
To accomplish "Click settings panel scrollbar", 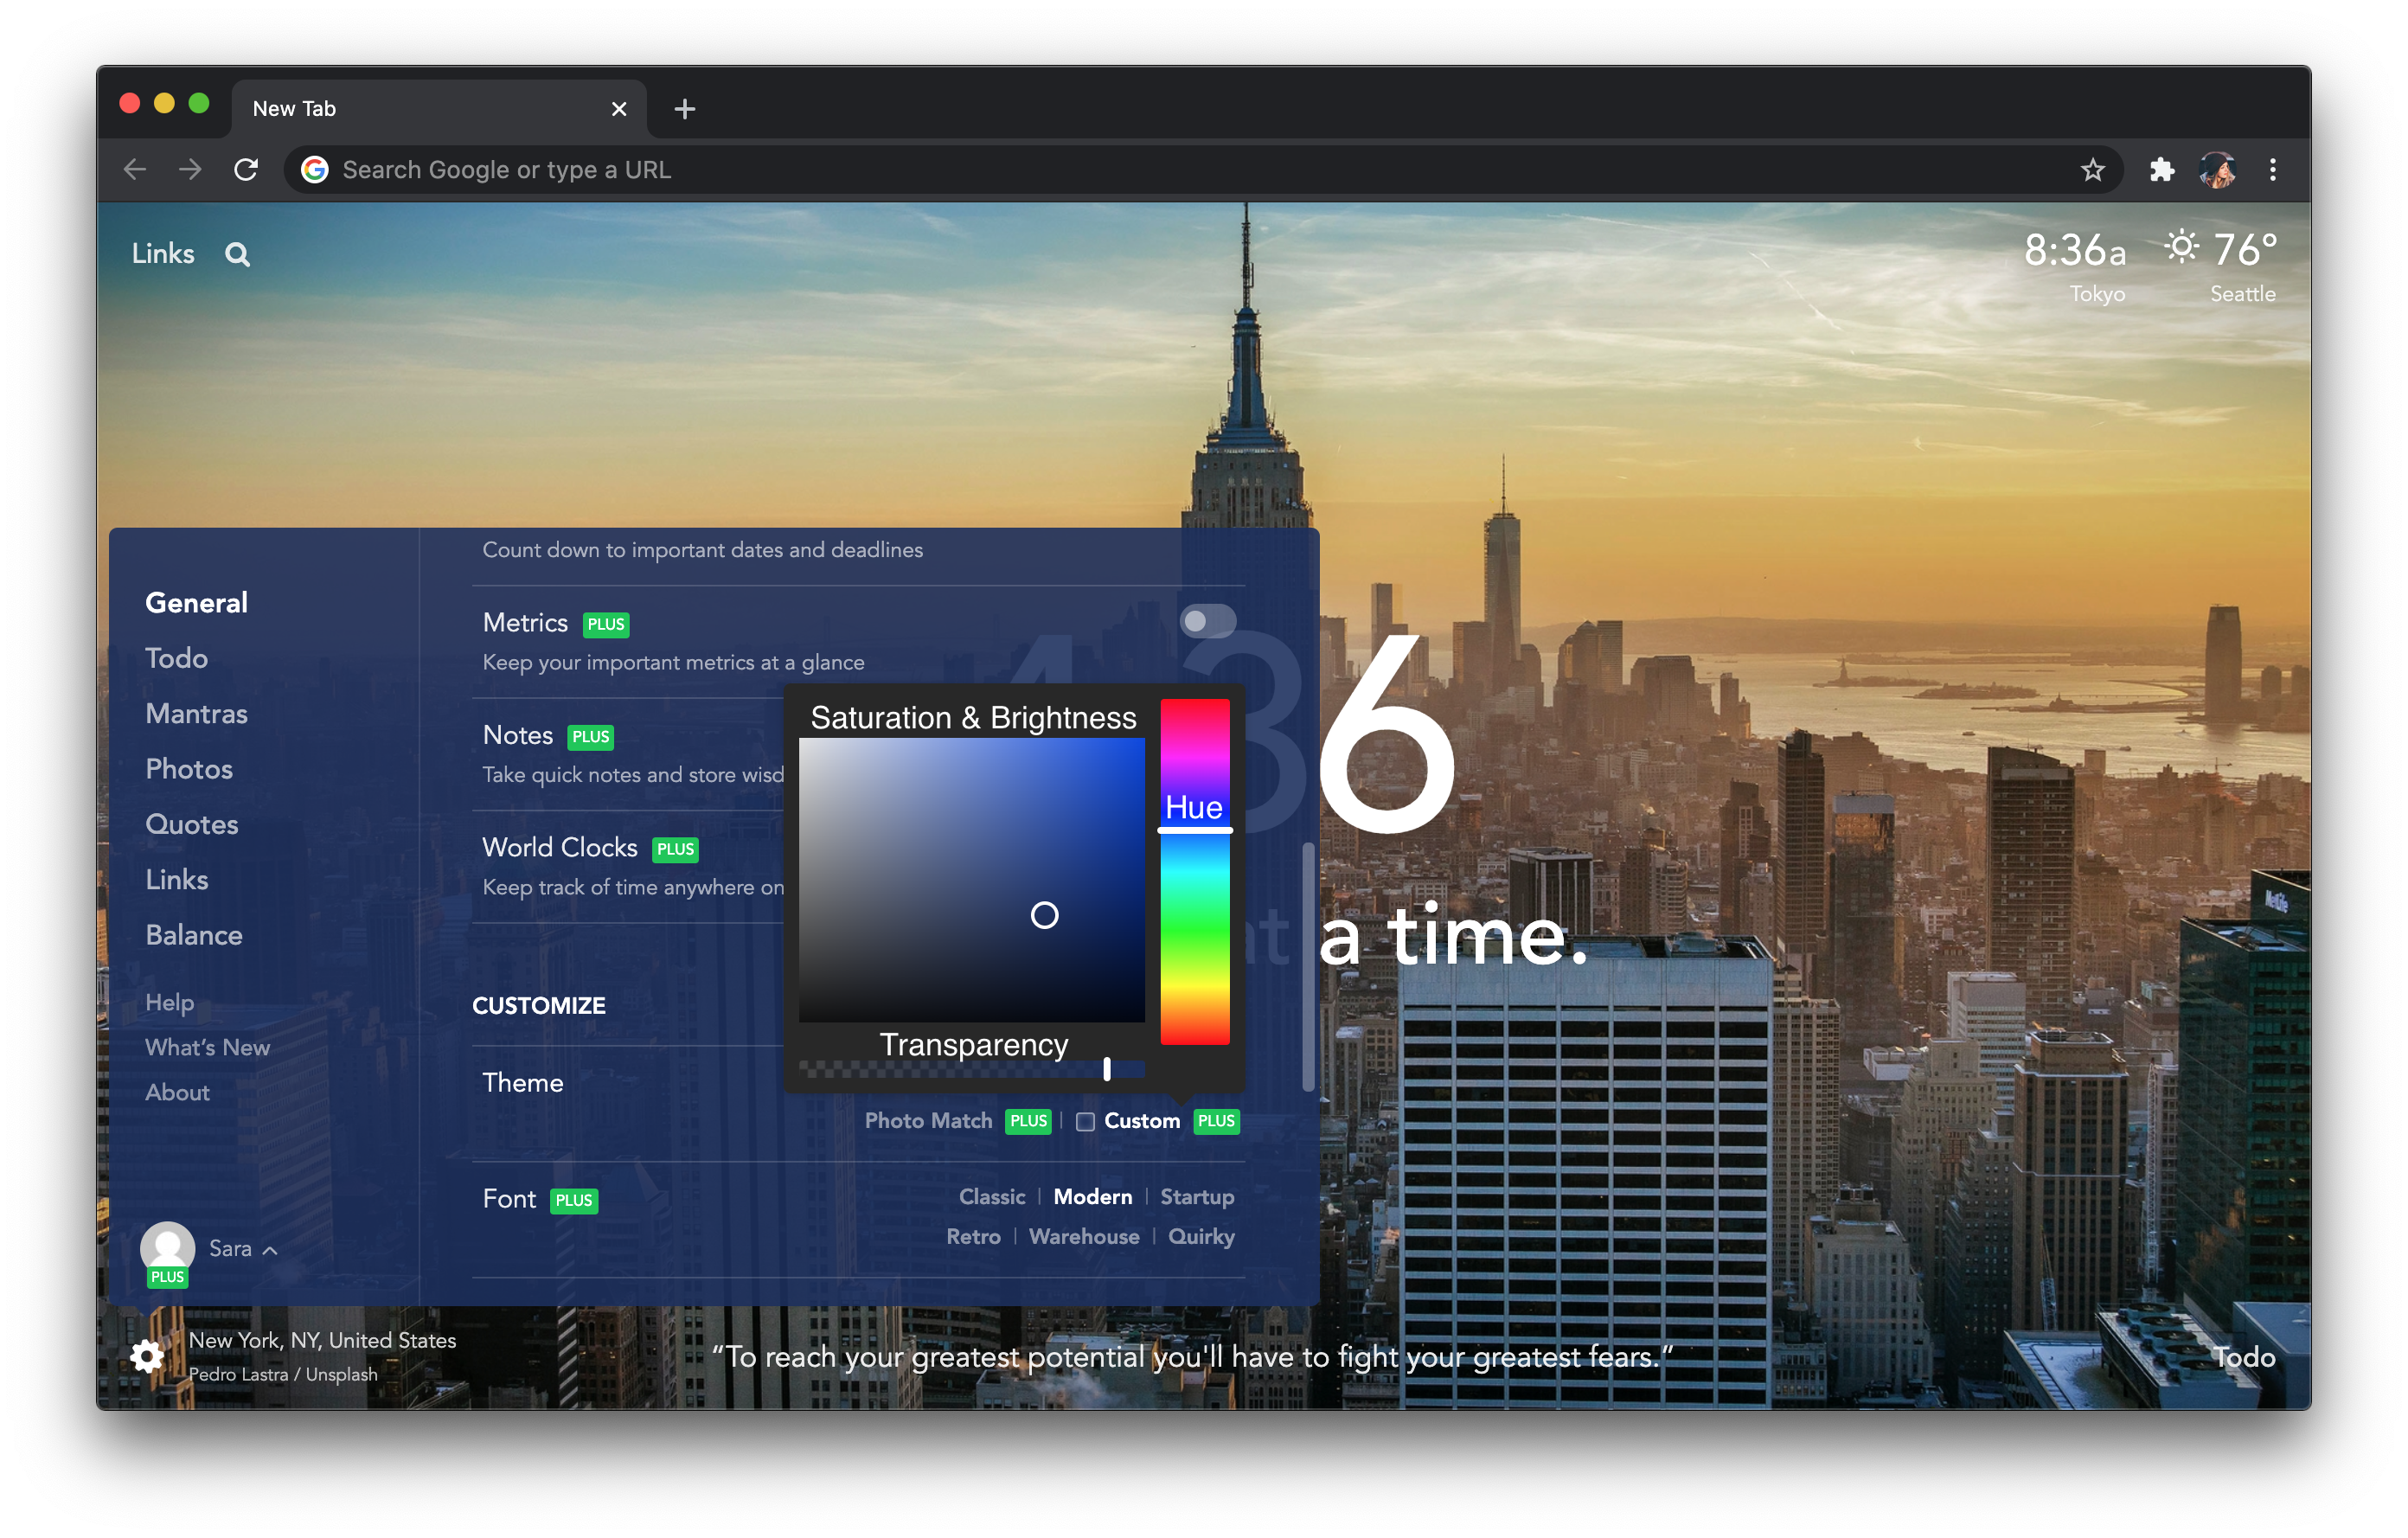I will point(1307,967).
